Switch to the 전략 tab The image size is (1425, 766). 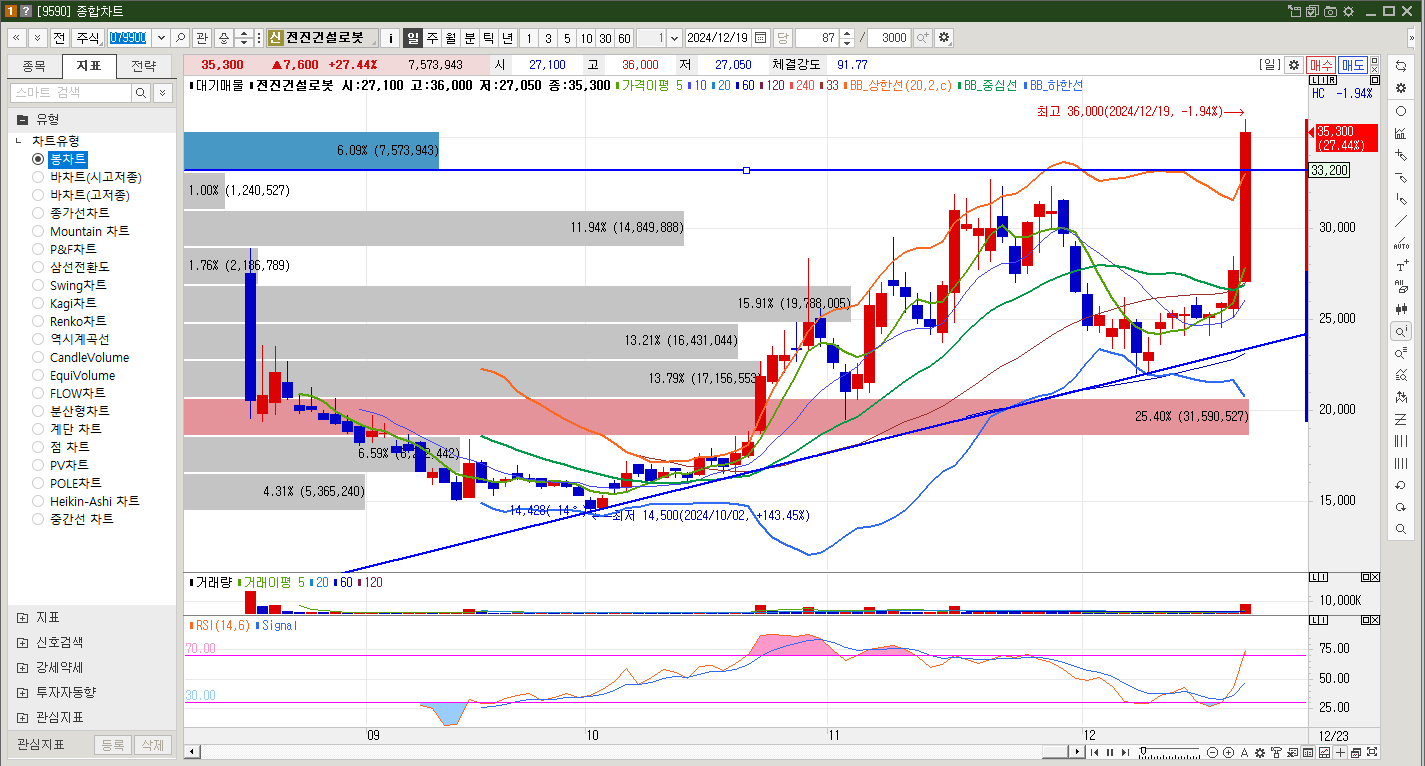pos(144,66)
